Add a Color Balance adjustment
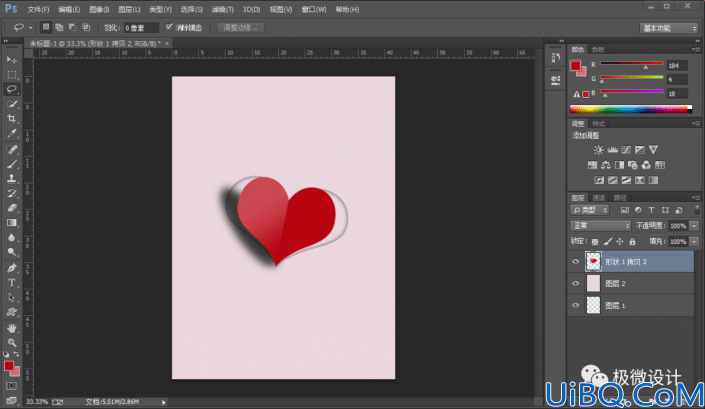 pyautogui.click(x=606, y=165)
